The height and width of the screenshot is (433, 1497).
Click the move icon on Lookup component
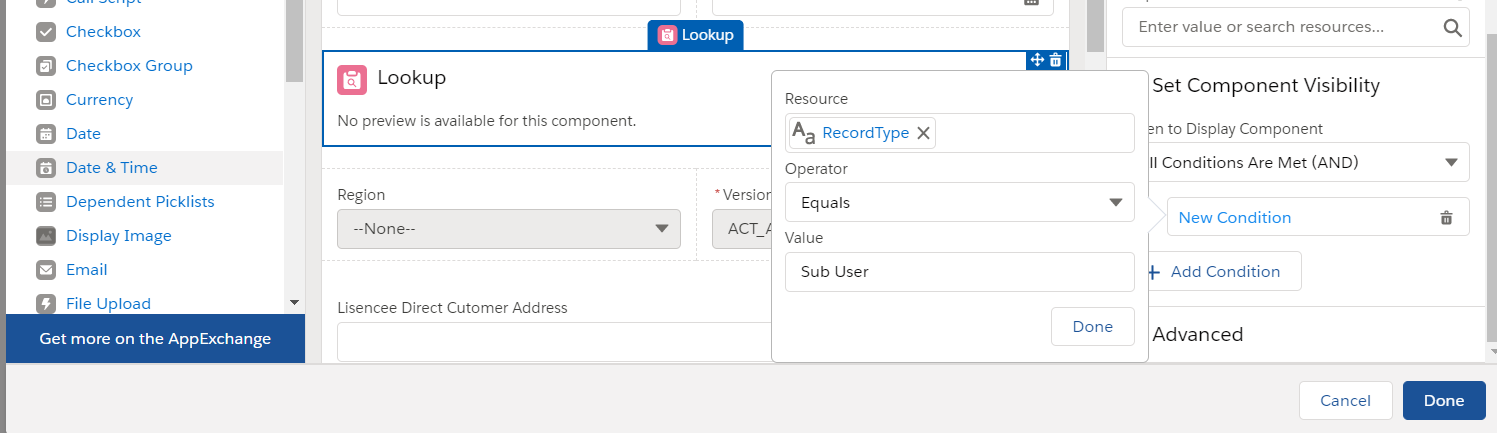[1037, 60]
